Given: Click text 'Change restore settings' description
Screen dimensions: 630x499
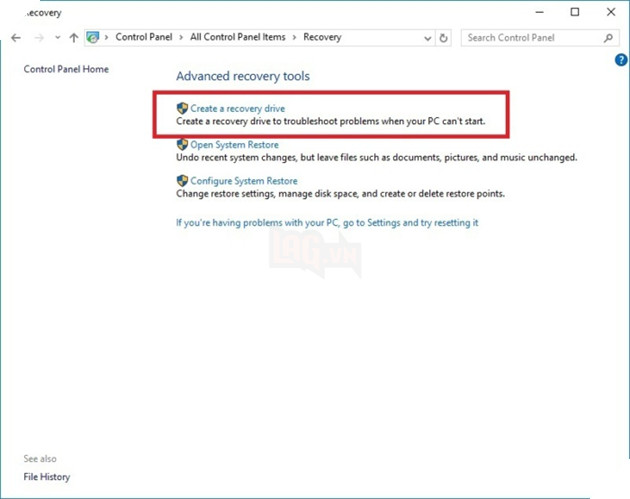Looking at the screenshot, I should click(x=340, y=194).
